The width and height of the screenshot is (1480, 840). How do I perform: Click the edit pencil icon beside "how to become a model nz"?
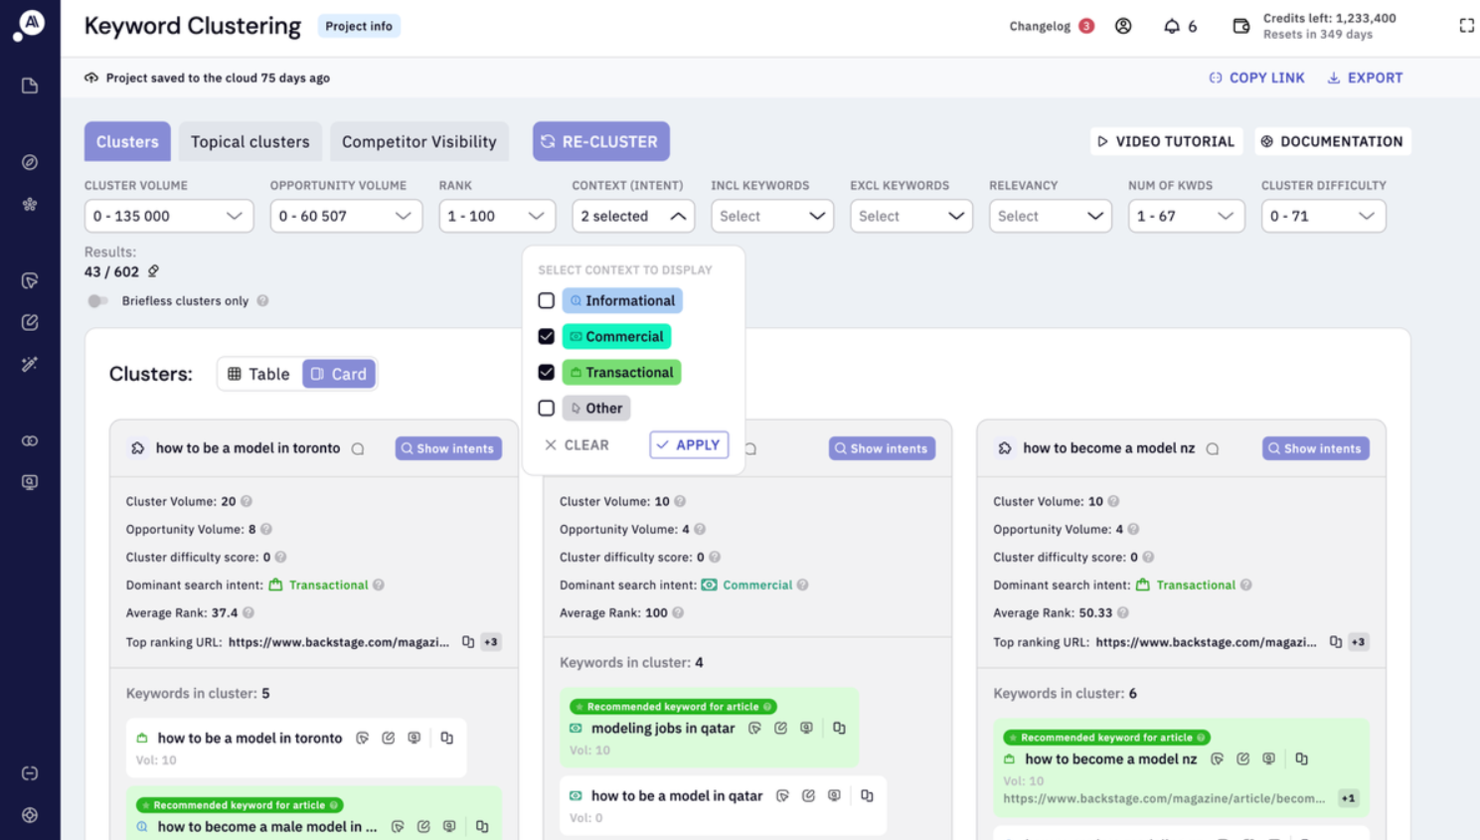1243,760
